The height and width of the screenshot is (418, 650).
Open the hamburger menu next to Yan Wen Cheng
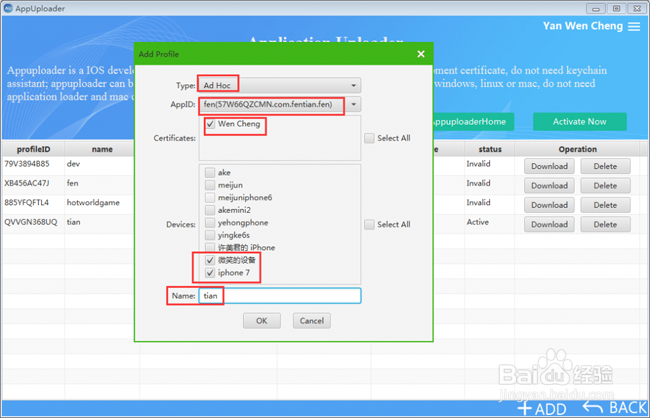click(634, 27)
